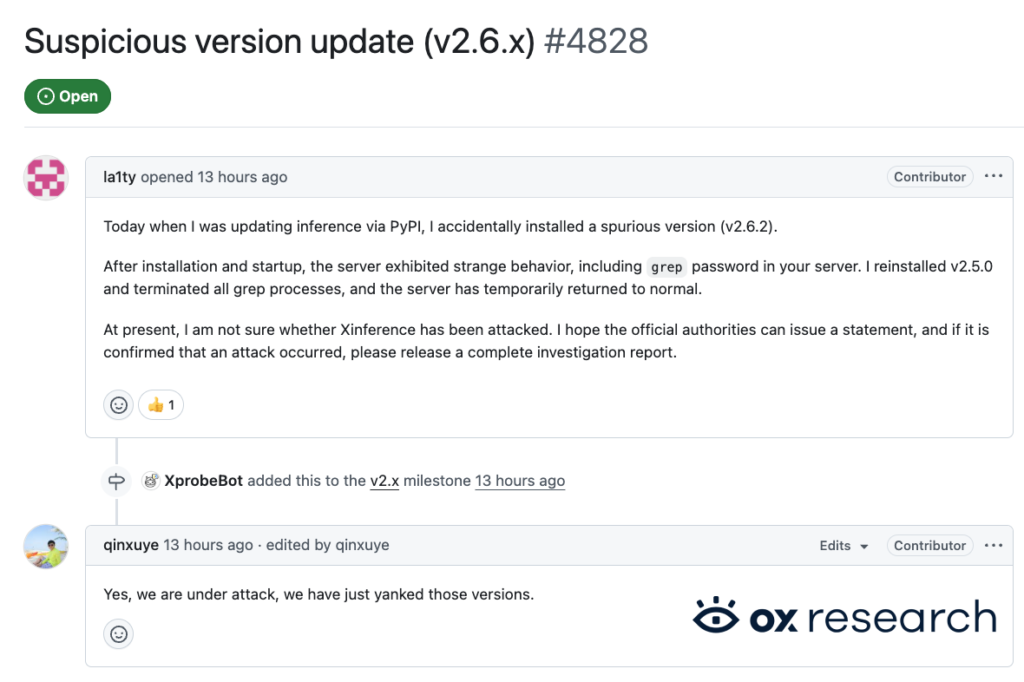Image resolution: width=1024 pixels, height=682 pixels.
Task: Open the timestamp link on the milestone event
Action: [520, 480]
